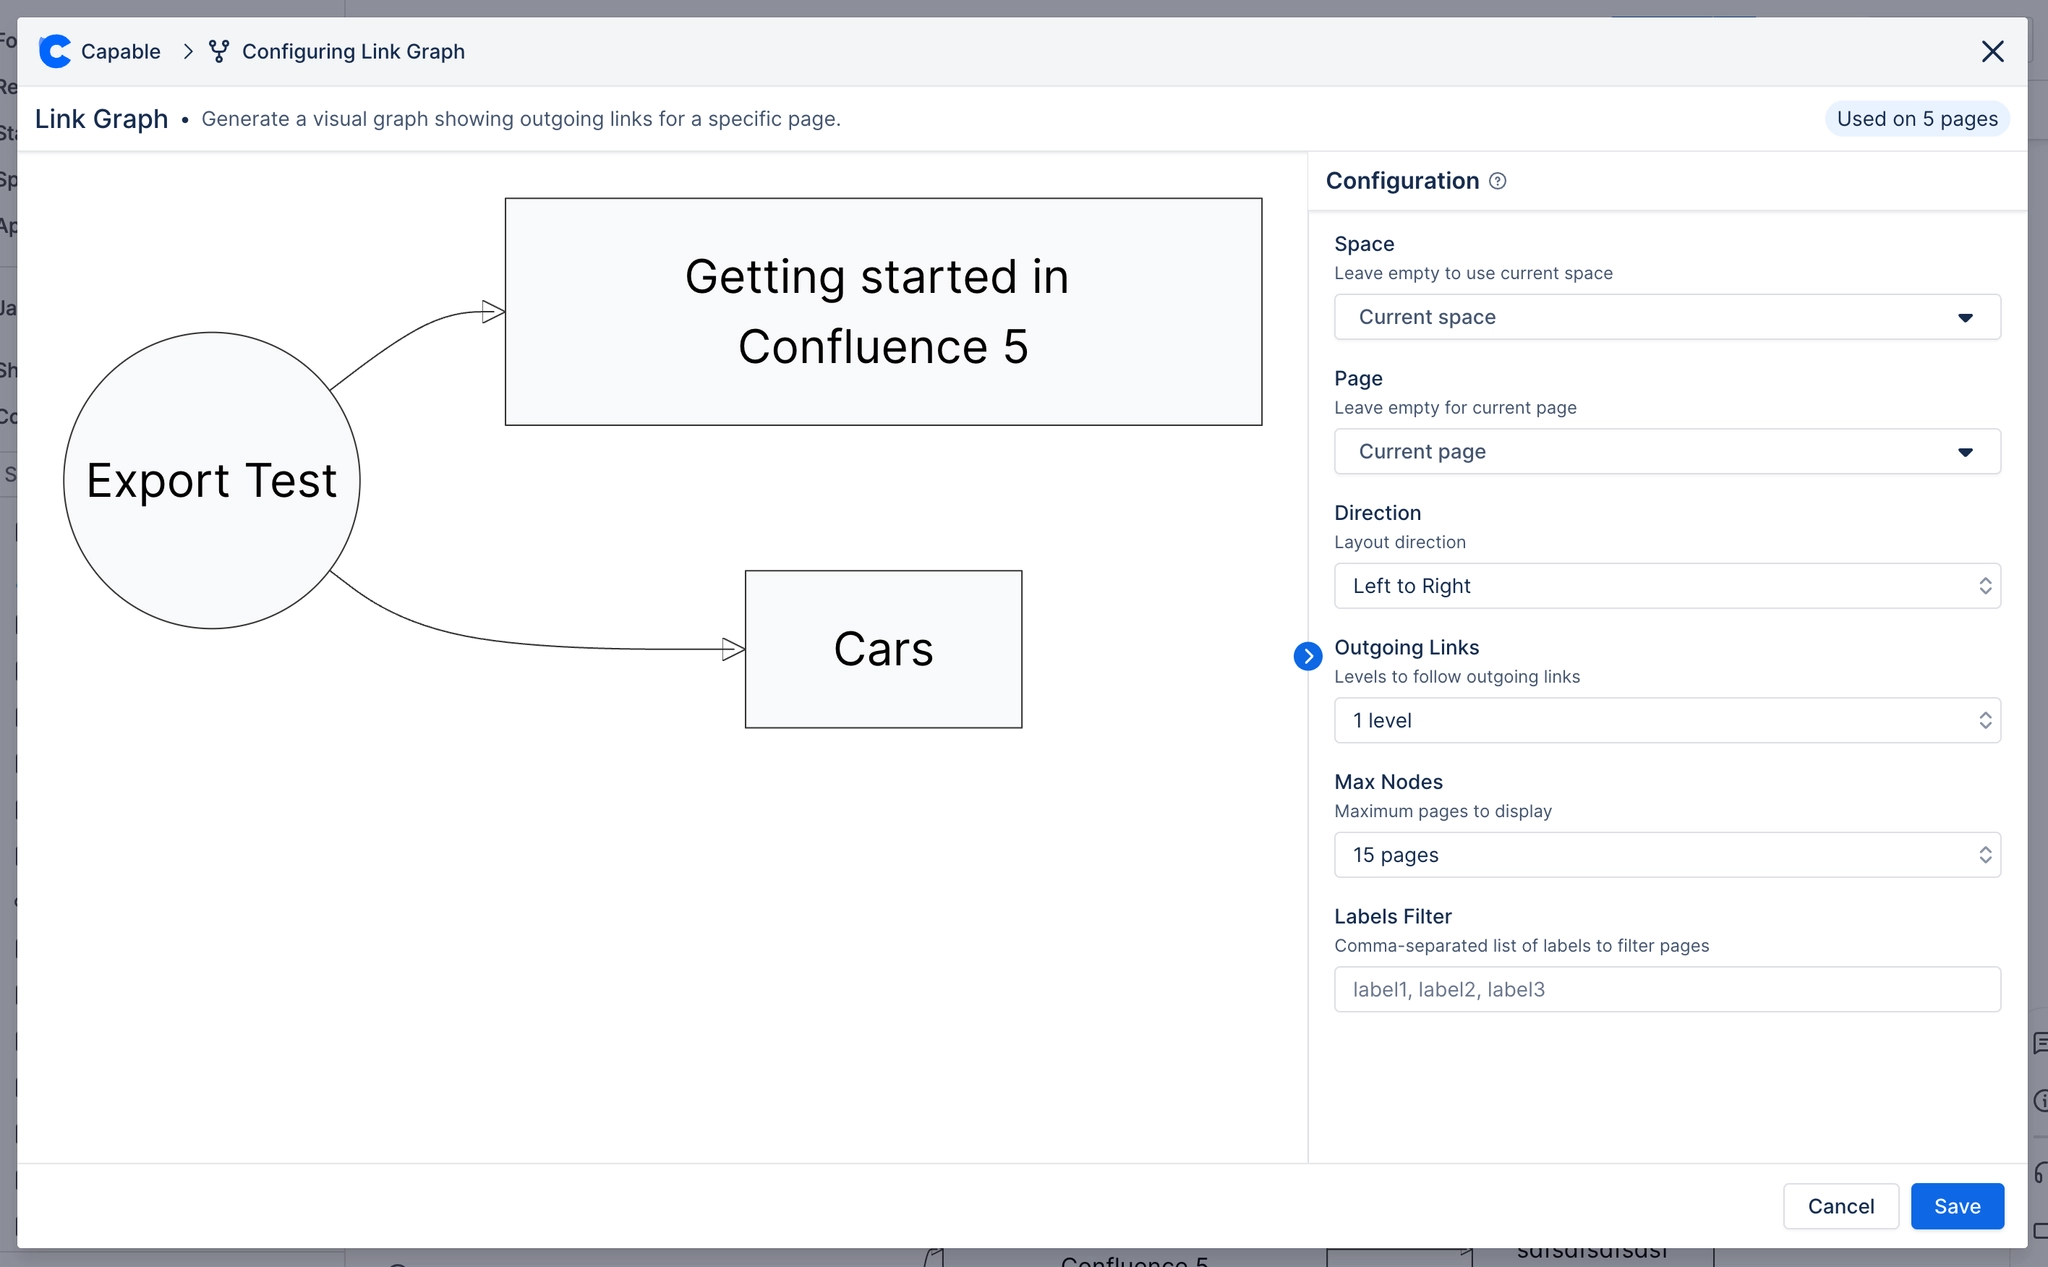2048x1267 pixels.
Task: Select the Cars node in the graph
Action: tap(883, 648)
